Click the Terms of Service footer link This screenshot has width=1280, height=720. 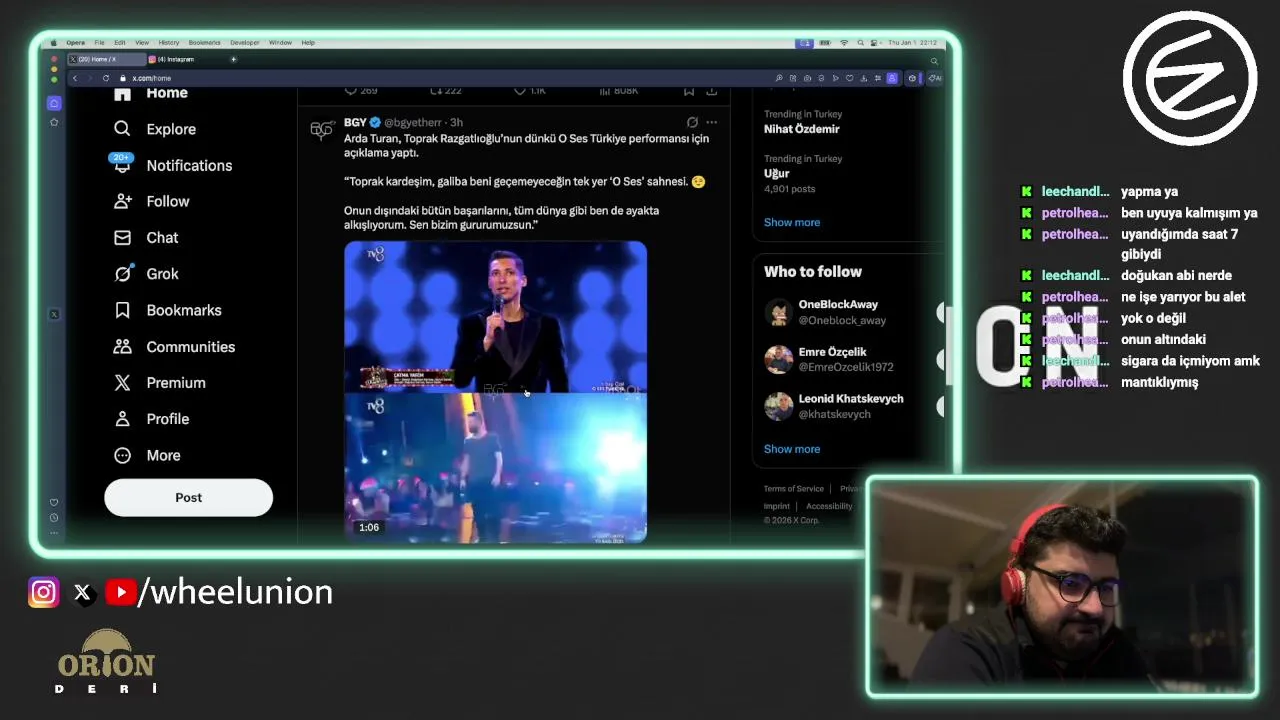[794, 489]
